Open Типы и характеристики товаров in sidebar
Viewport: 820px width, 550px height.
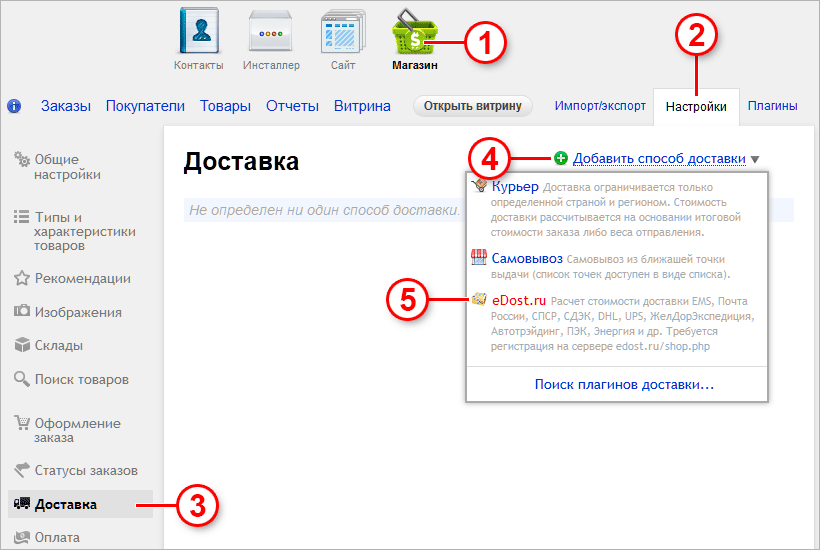pyautogui.click(x=85, y=231)
